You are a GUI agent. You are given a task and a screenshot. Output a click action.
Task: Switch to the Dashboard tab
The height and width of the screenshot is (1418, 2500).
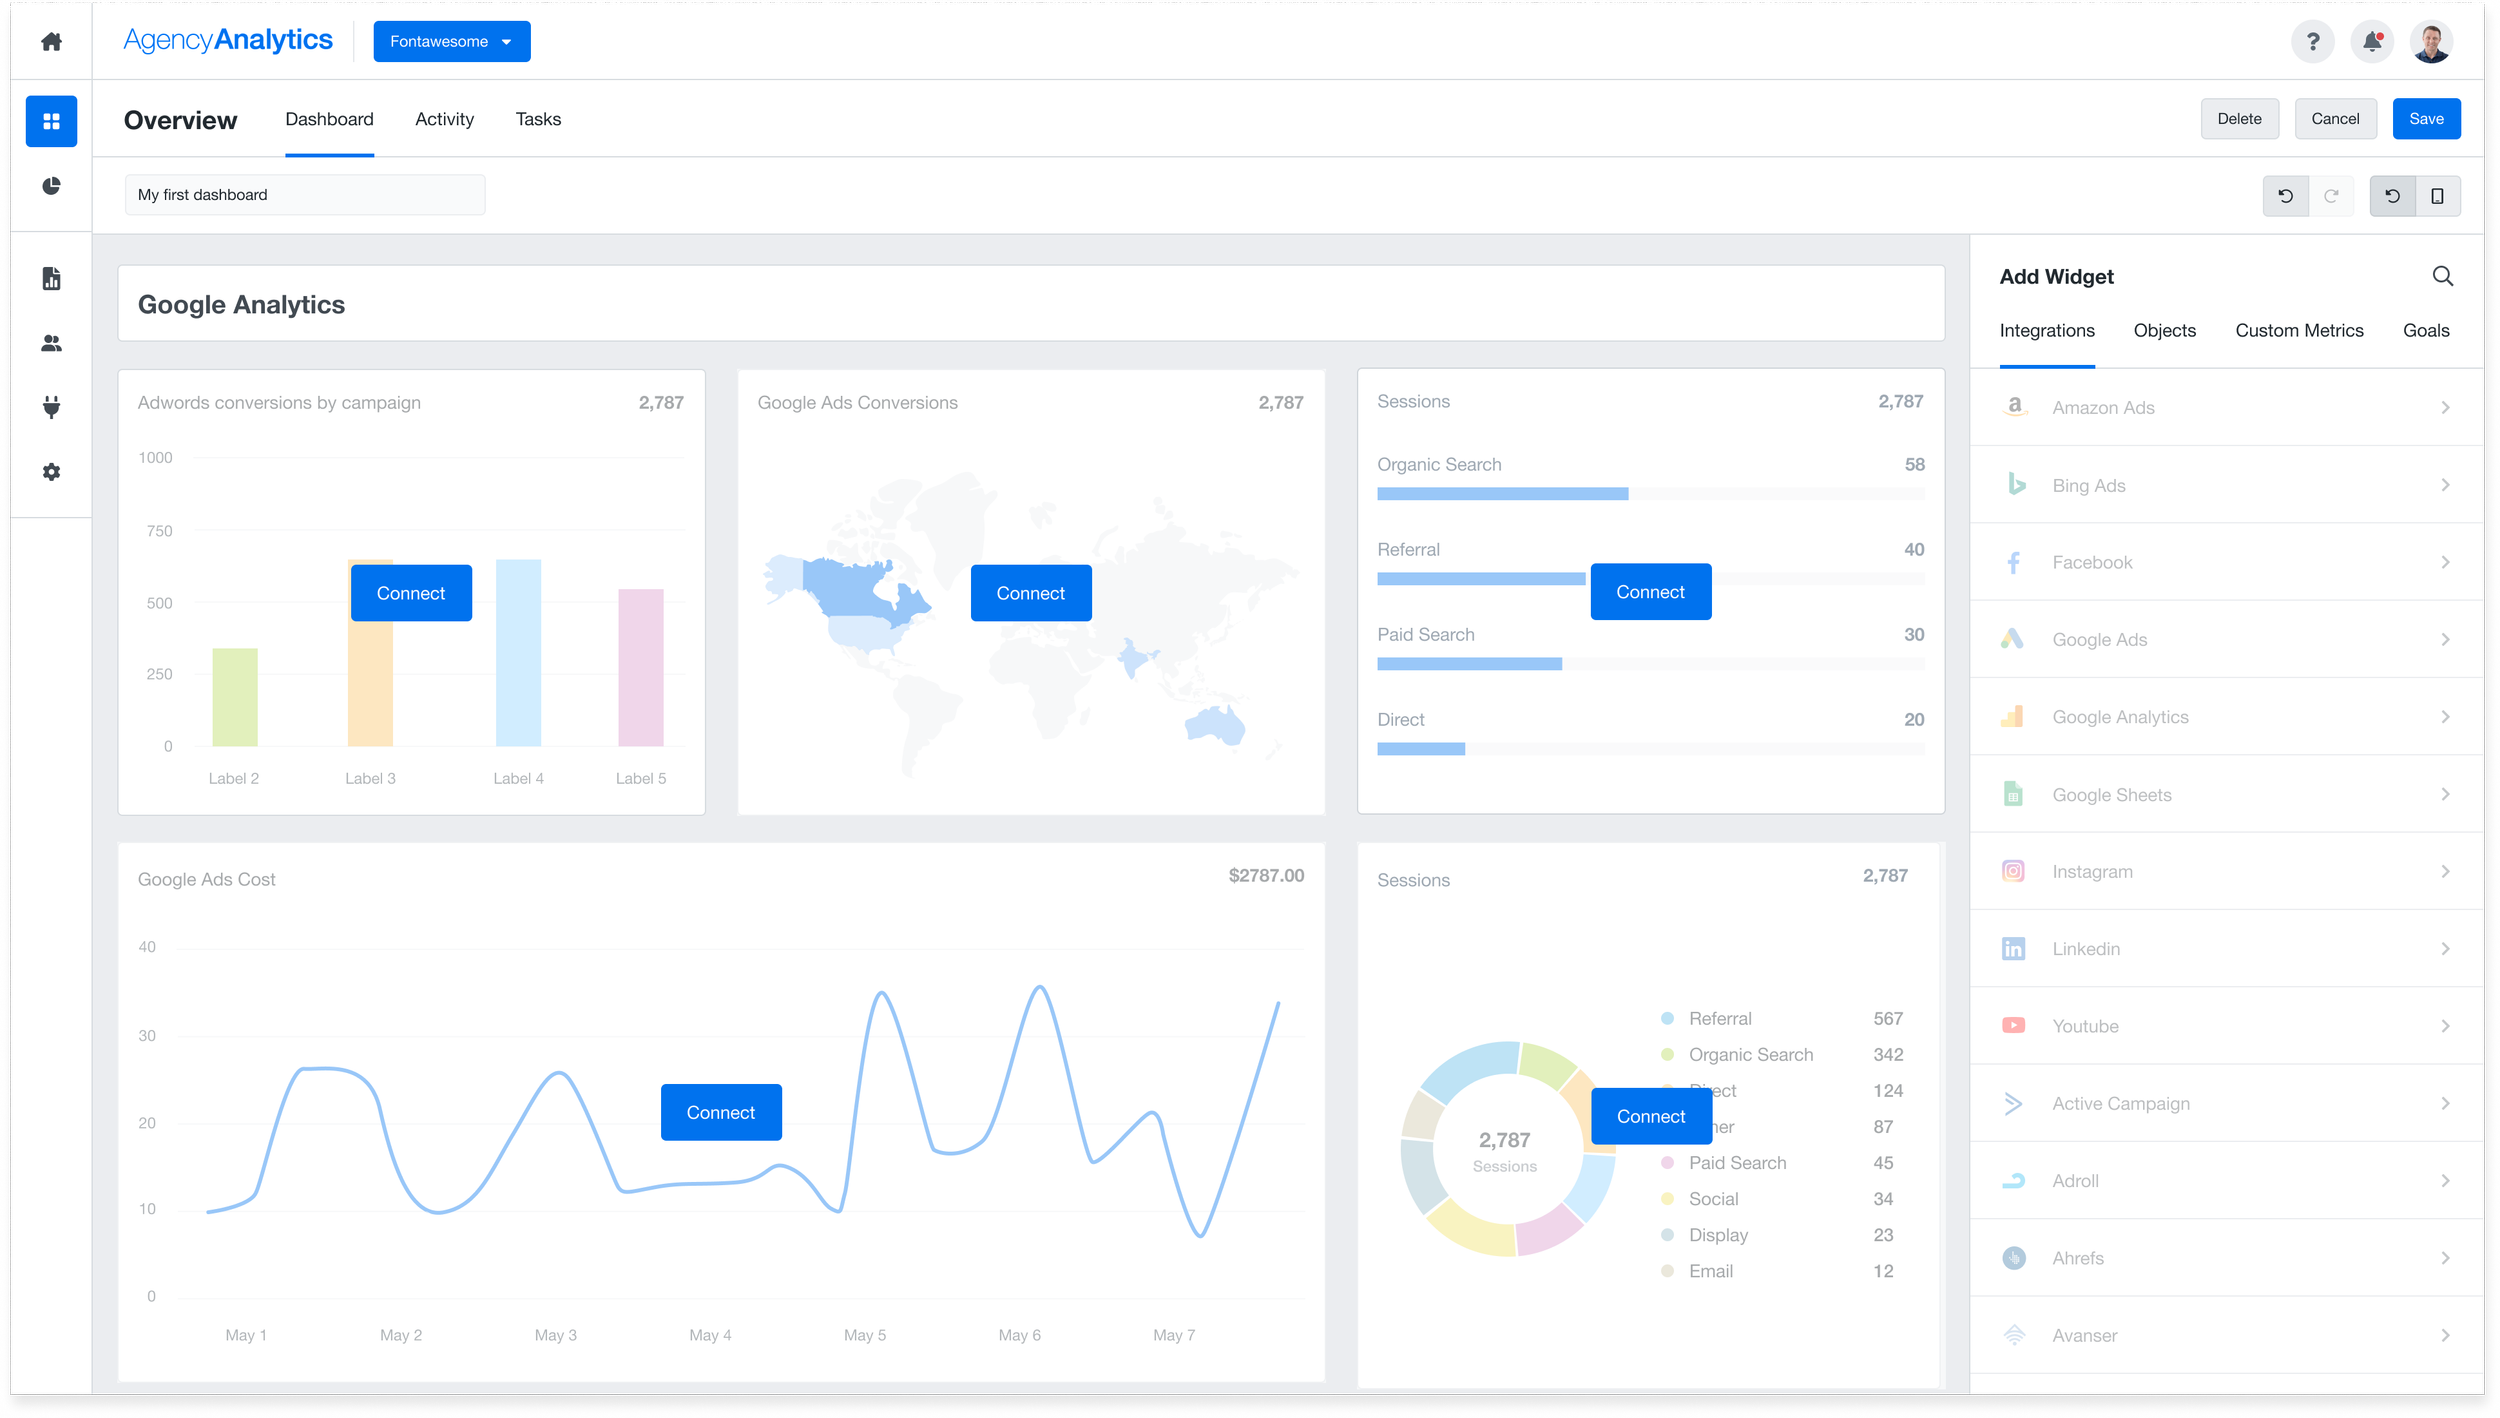pyautogui.click(x=329, y=120)
